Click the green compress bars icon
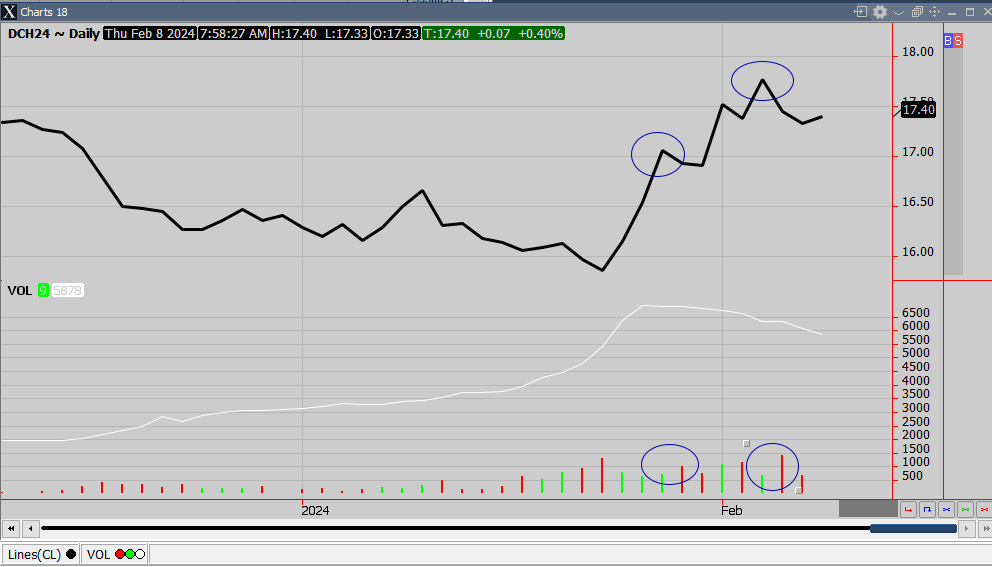This screenshot has height=567, width=992. coord(965,509)
